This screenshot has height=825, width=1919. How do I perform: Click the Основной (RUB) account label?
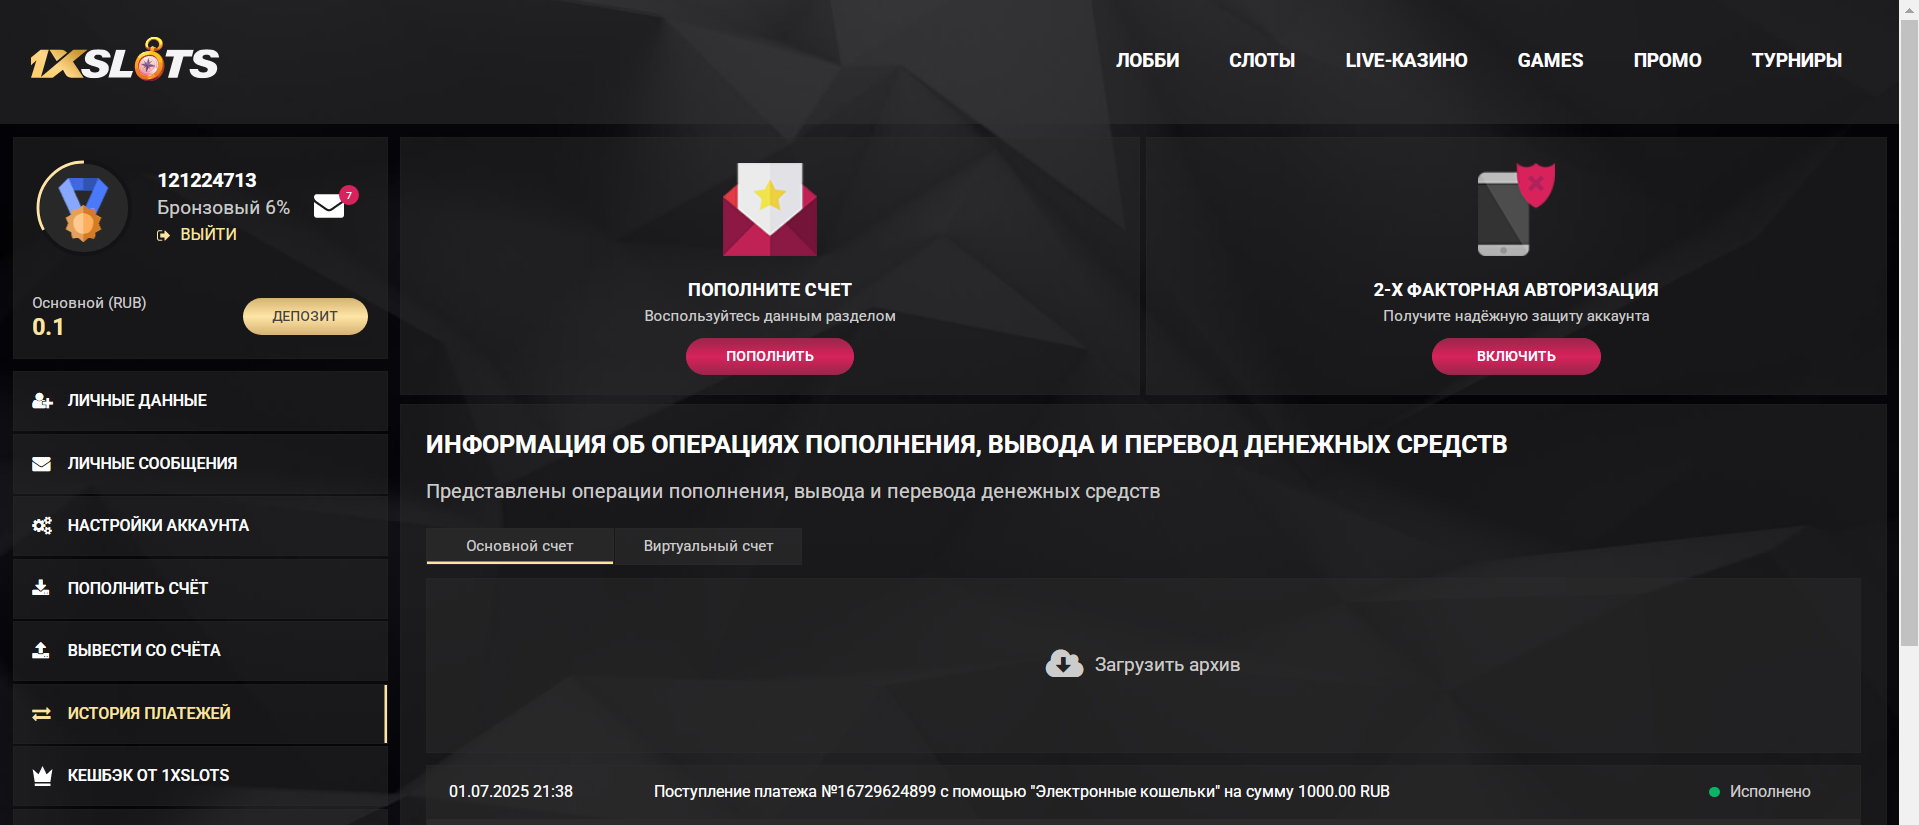pos(89,303)
